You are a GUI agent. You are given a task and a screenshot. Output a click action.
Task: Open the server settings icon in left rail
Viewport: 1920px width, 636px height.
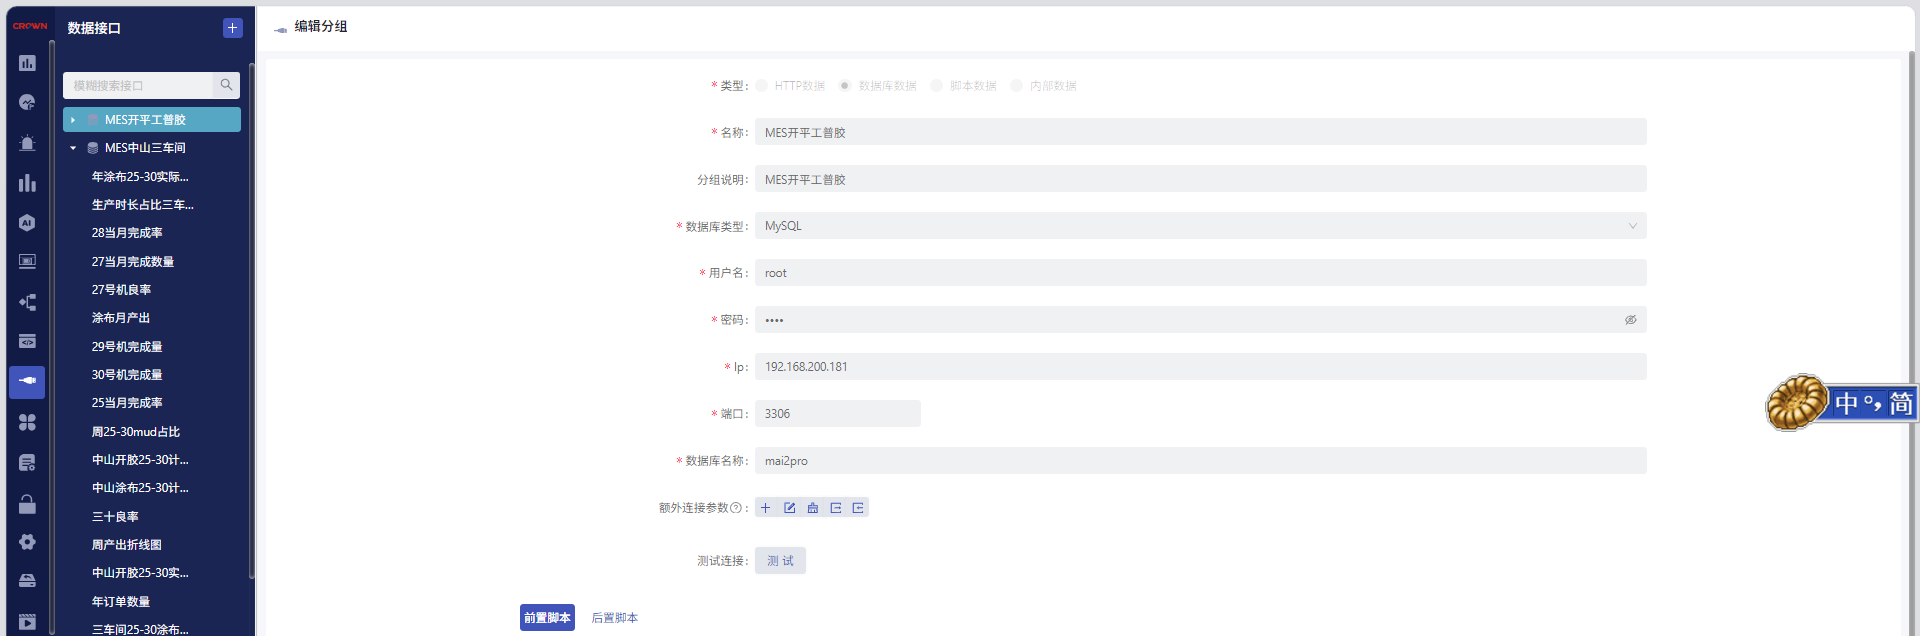tap(27, 462)
